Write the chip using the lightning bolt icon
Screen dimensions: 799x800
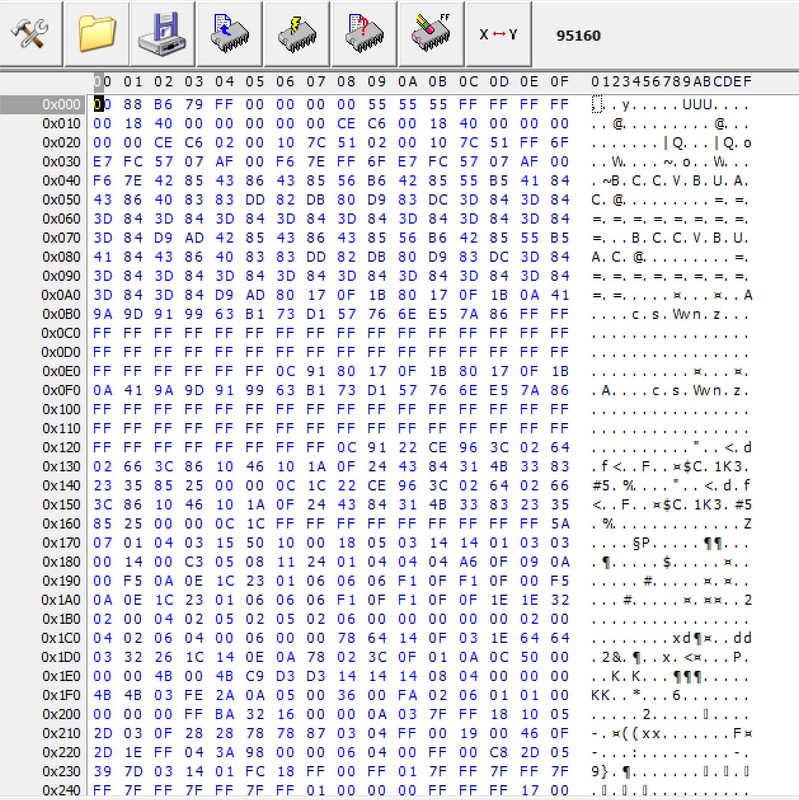297,34
